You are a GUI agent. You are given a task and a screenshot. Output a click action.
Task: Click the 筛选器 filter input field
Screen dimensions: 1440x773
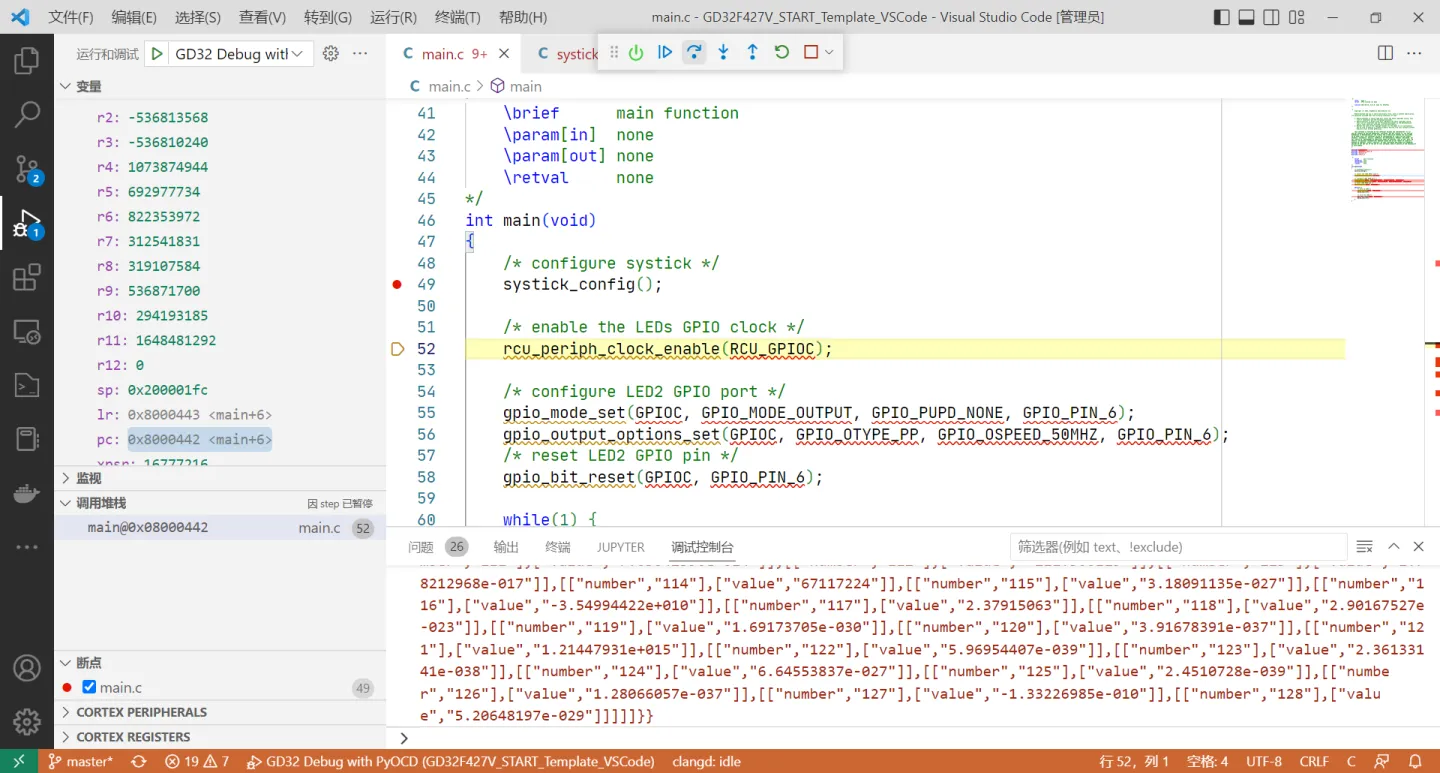coord(1180,546)
